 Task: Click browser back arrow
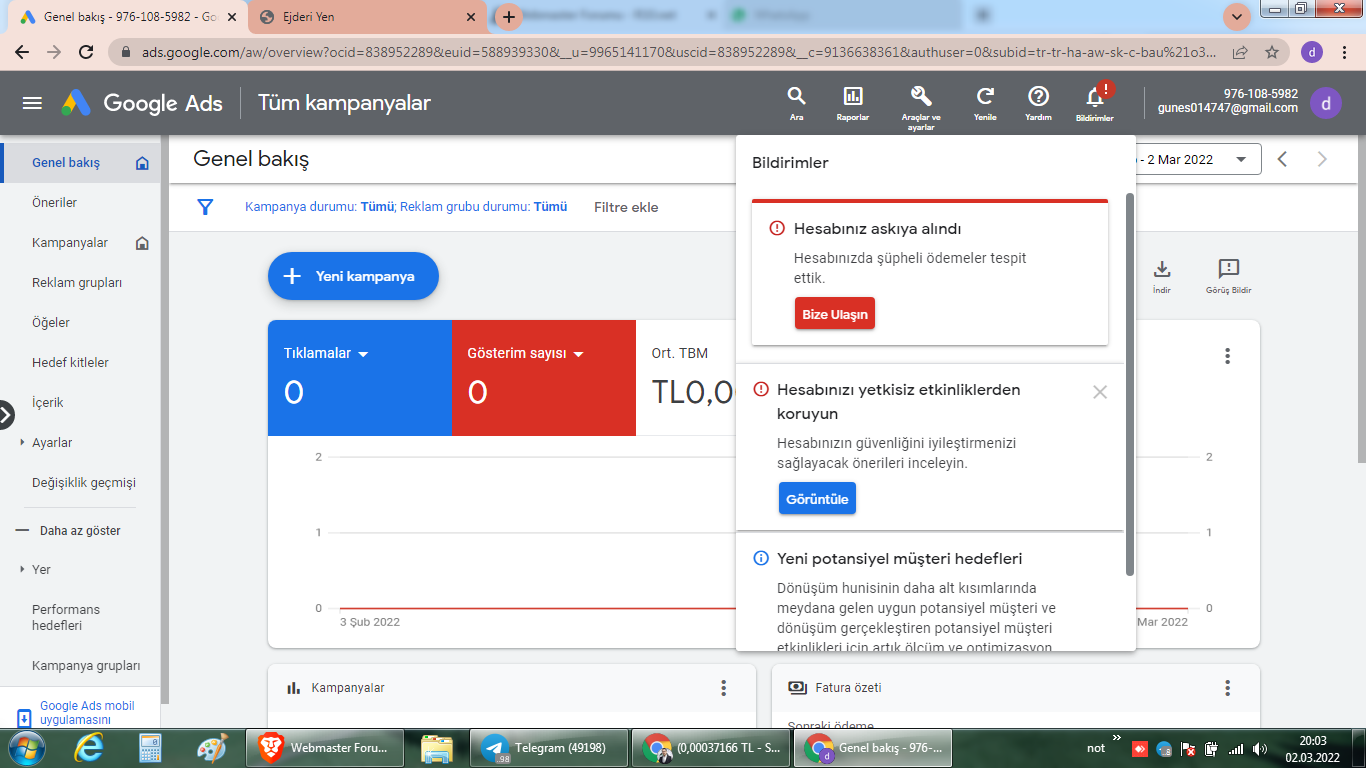tap(22, 52)
